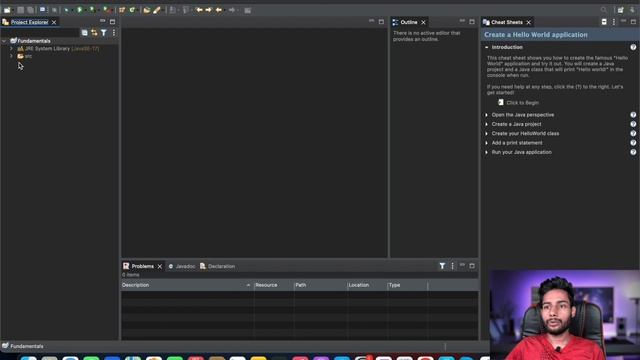Select the Fundamentals project
The image size is (640, 360).
tap(34, 41)
